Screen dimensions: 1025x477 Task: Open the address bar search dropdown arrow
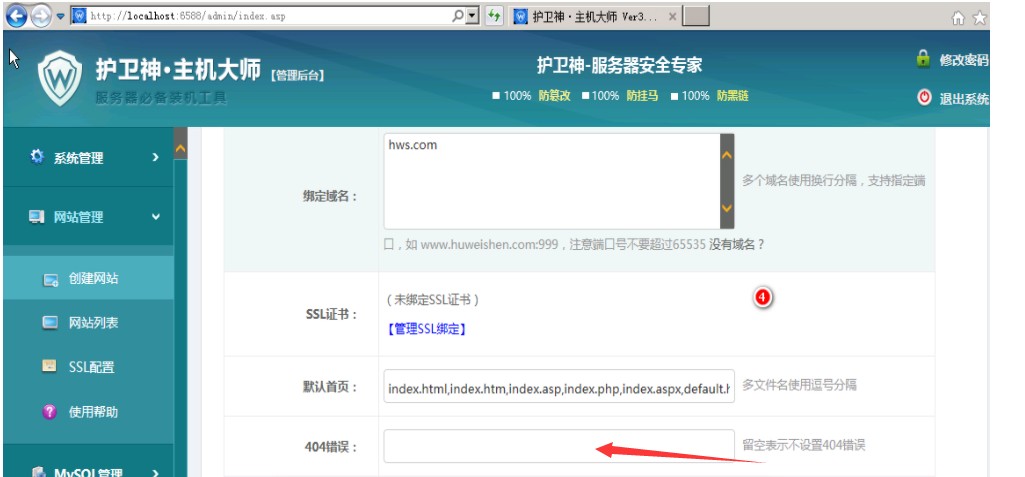[473, 16]
